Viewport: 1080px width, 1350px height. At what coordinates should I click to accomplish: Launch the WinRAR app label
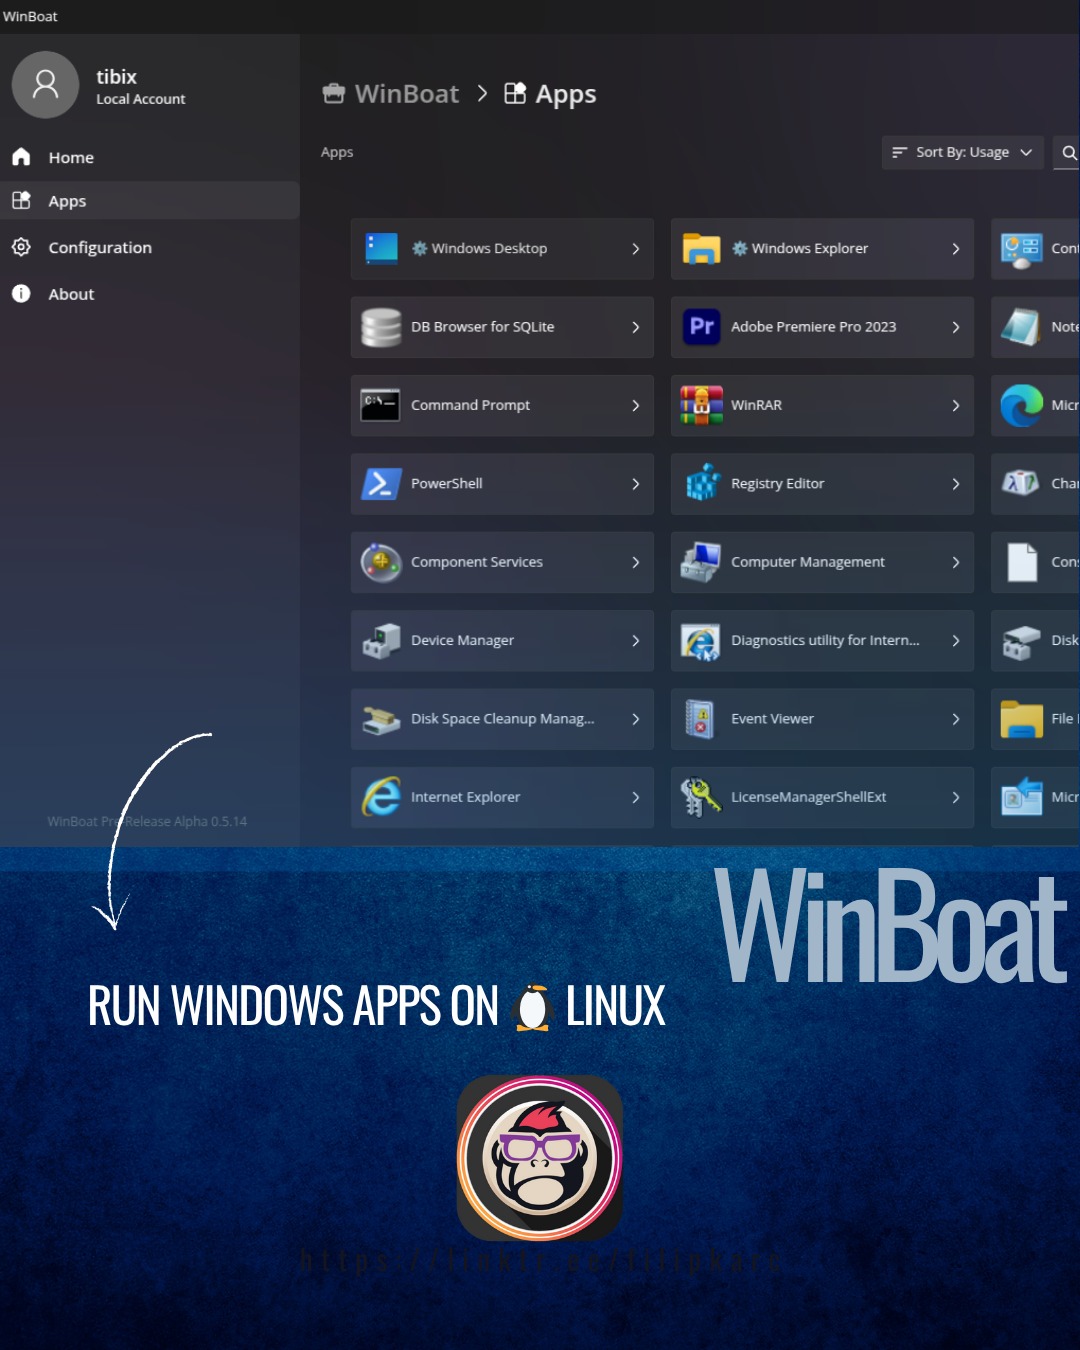click(756, 405)
